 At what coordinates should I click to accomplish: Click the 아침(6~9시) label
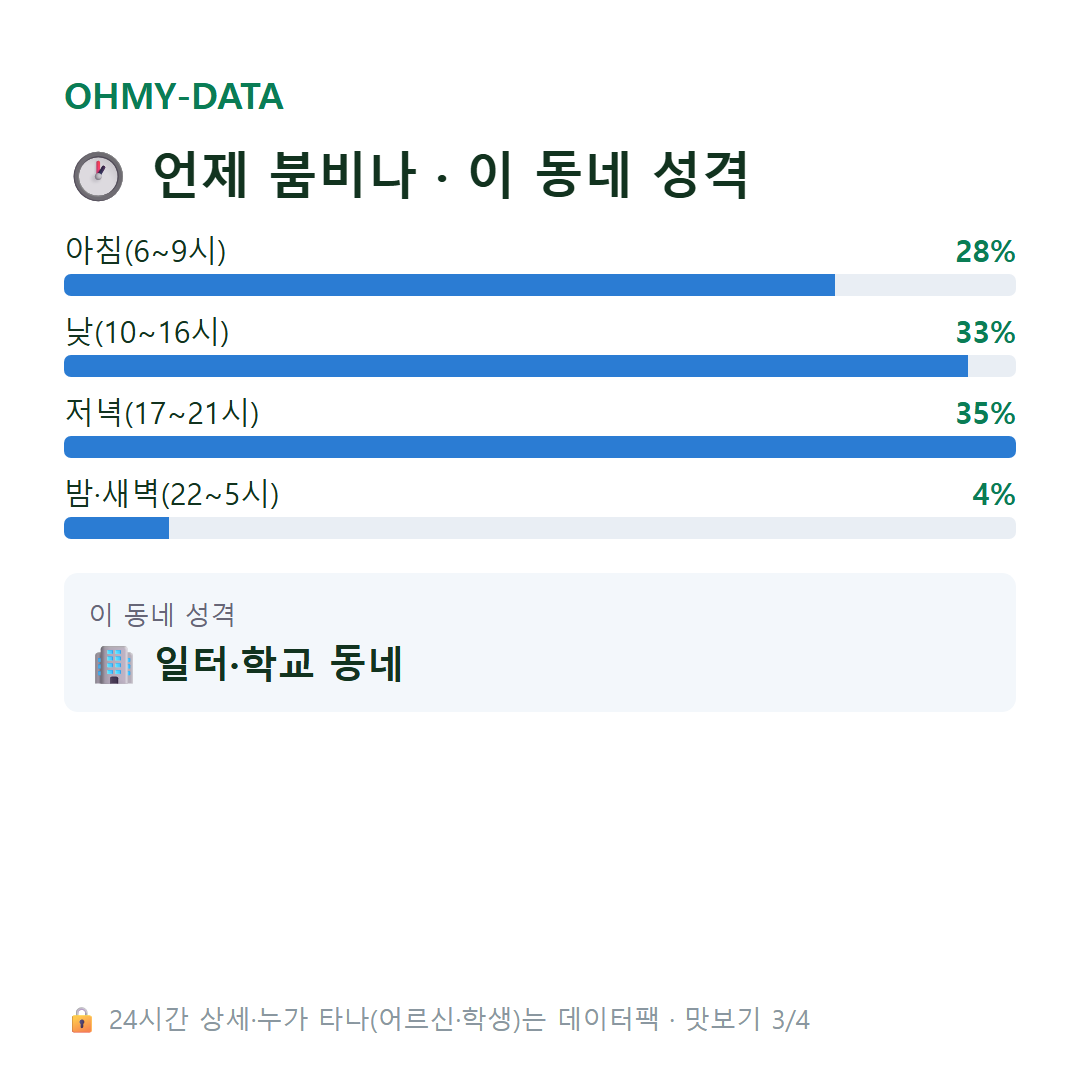(145, 251)
